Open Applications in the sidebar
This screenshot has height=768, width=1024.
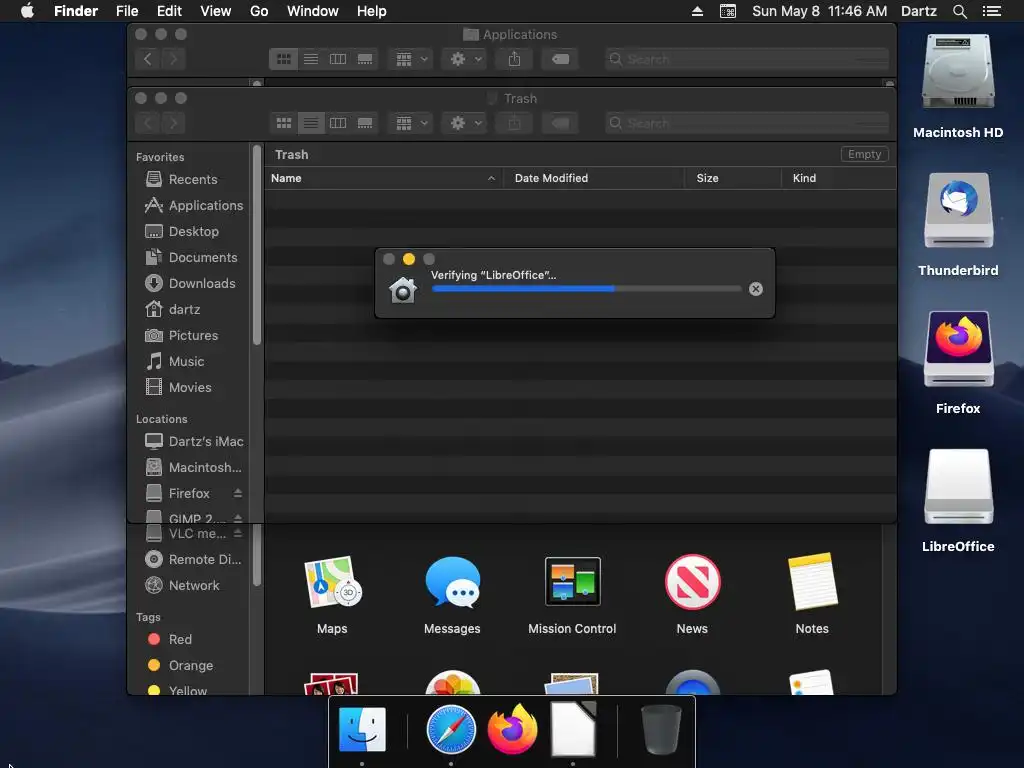click(193, 205)
